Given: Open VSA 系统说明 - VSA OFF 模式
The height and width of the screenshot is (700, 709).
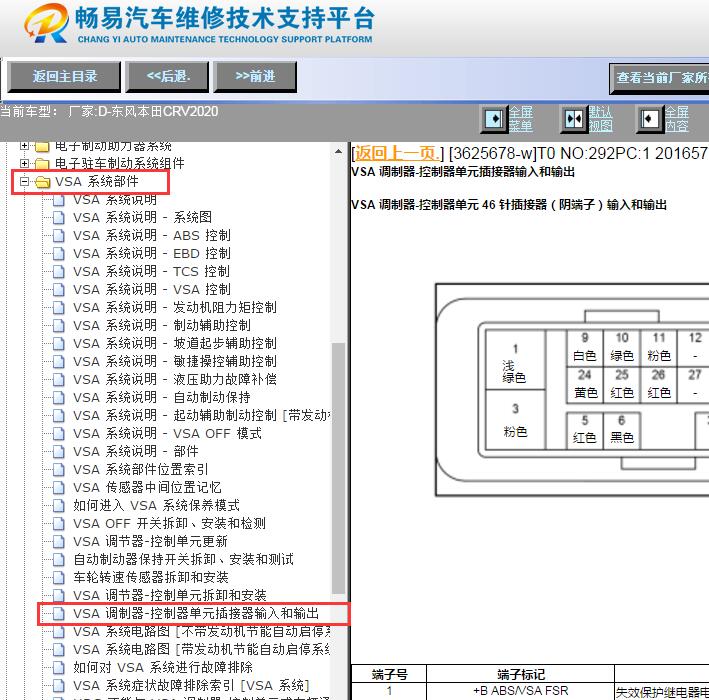Looking at the screenshot, I should (x=167, y=434).
